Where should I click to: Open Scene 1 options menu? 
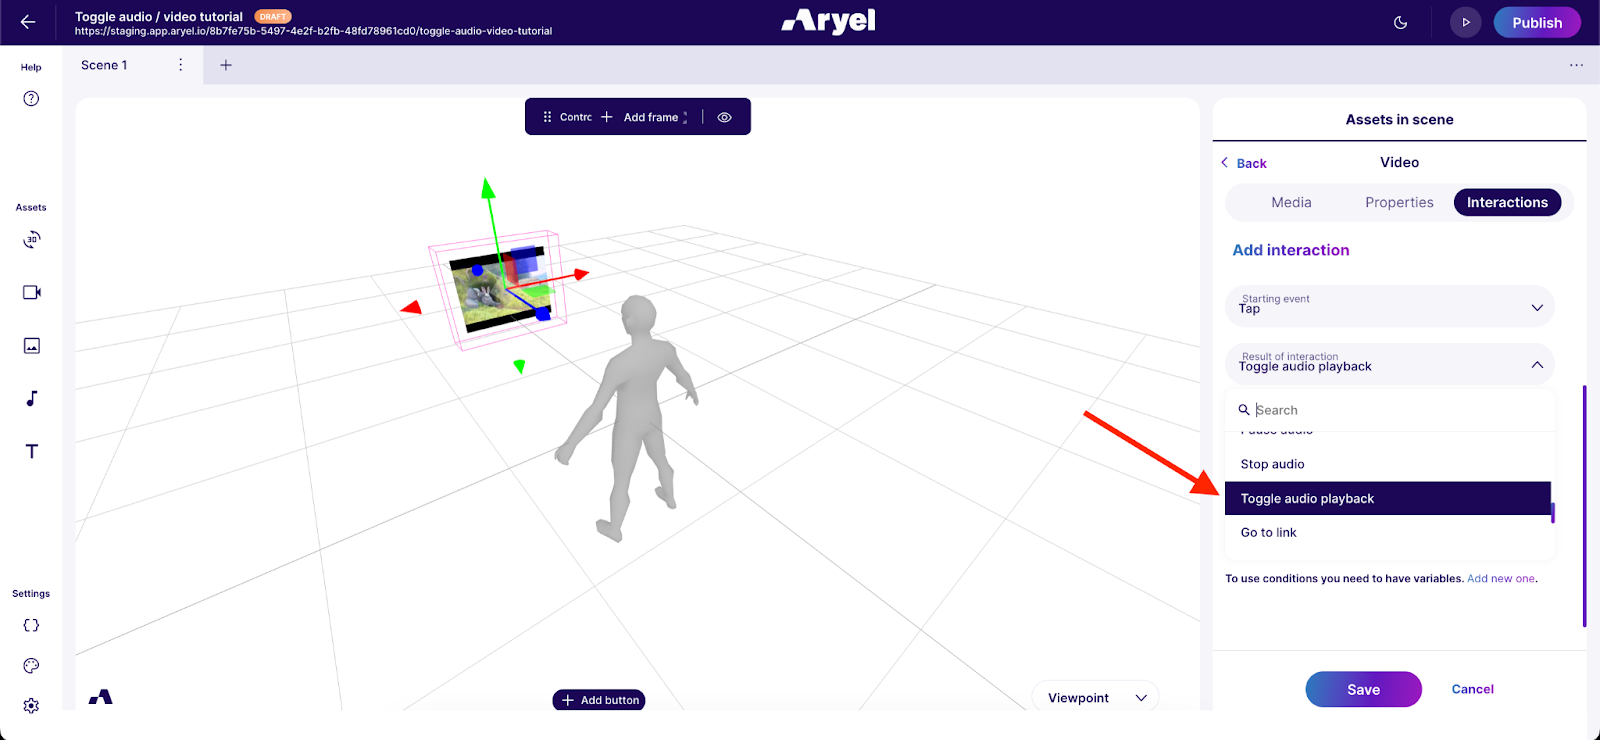[x=180, y=65]
